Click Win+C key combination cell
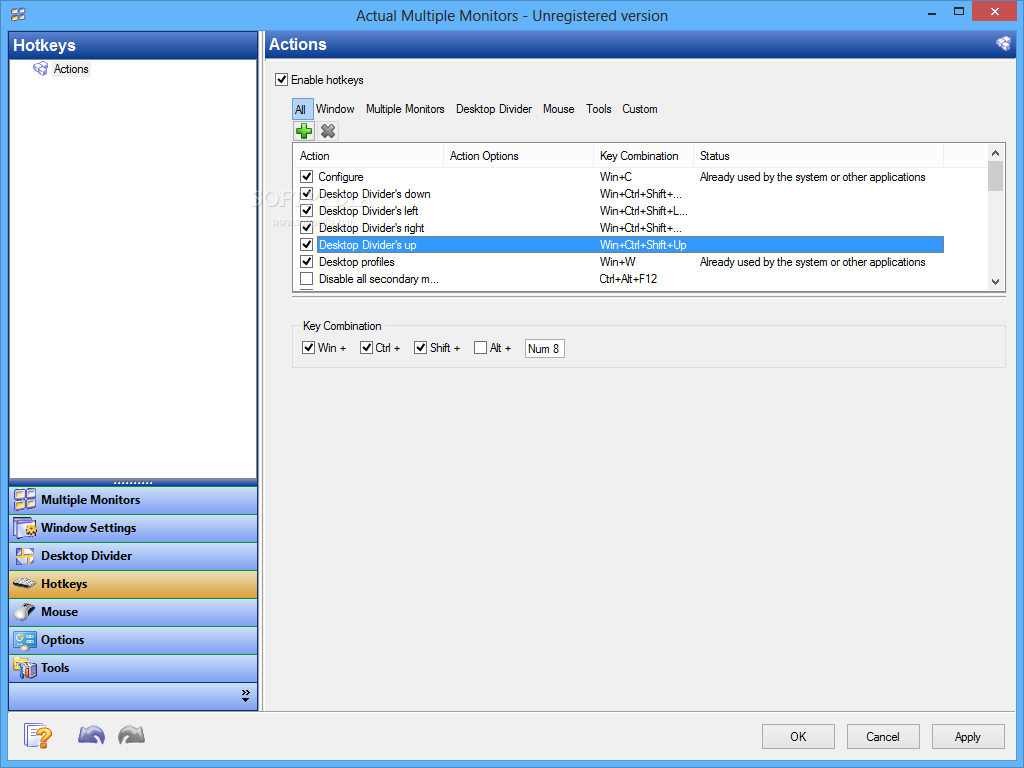 point(616,177)
